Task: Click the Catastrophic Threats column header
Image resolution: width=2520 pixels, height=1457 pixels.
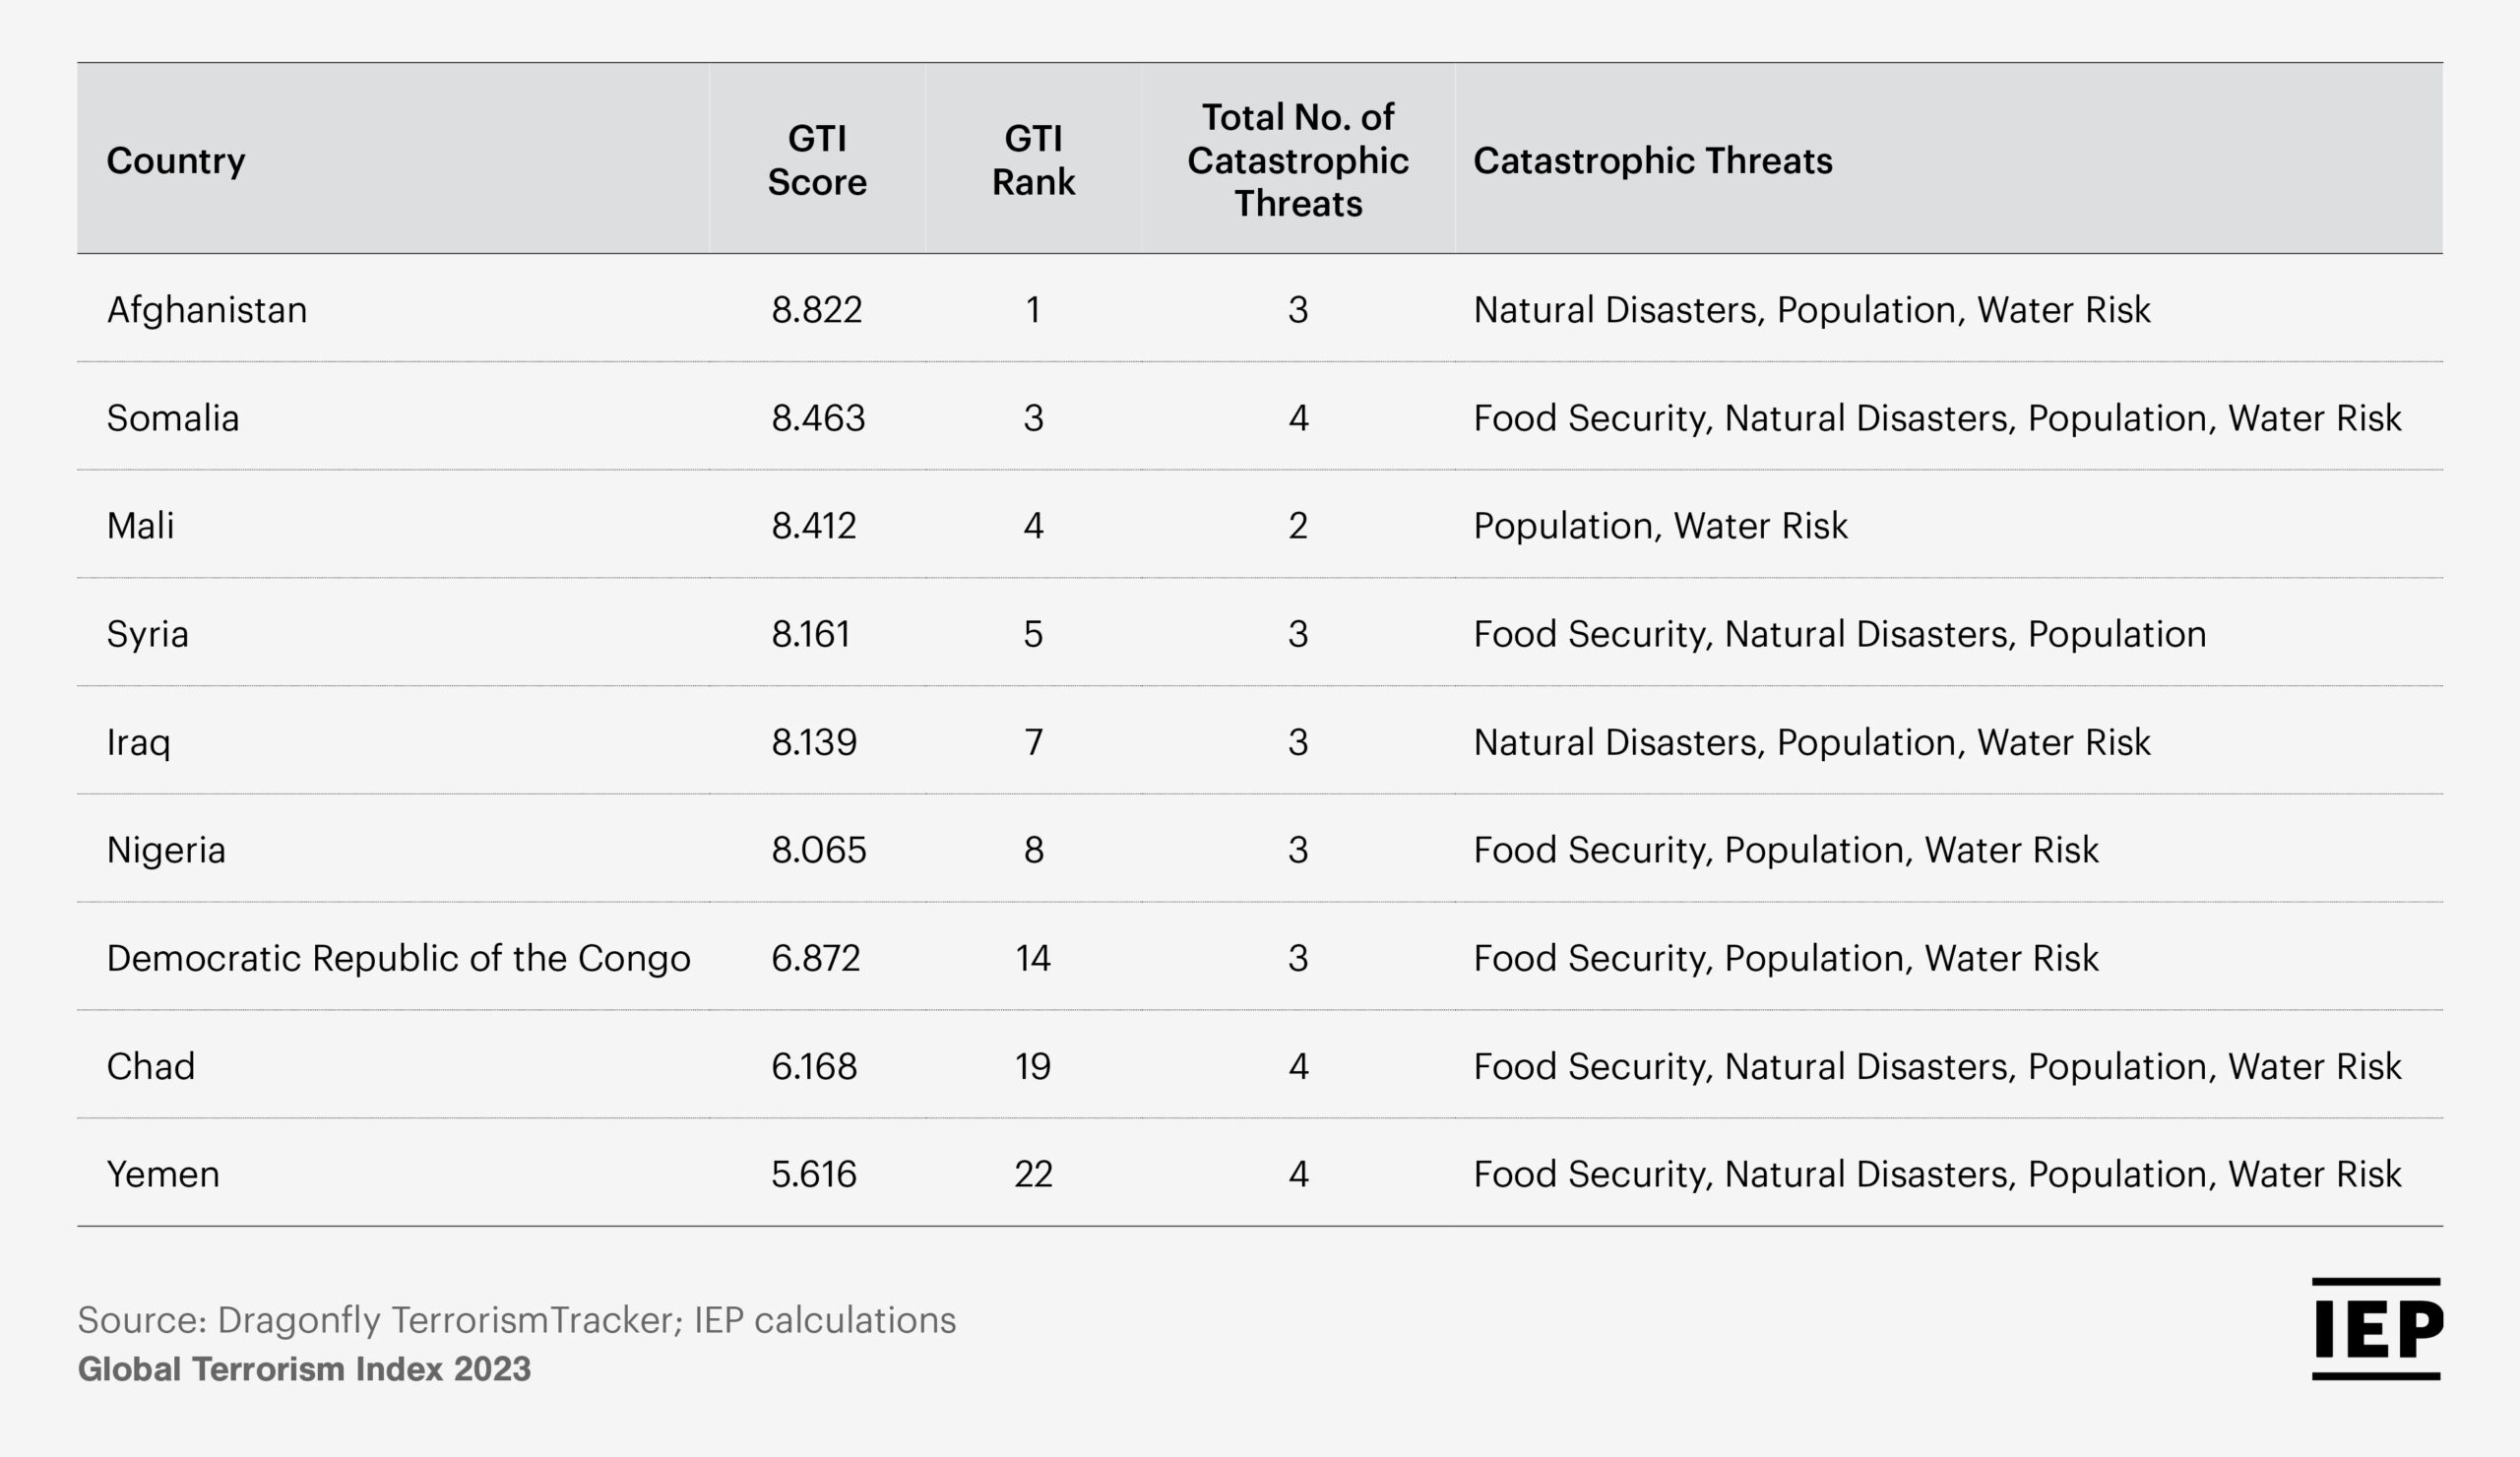Action: [x=1653, y=161]
